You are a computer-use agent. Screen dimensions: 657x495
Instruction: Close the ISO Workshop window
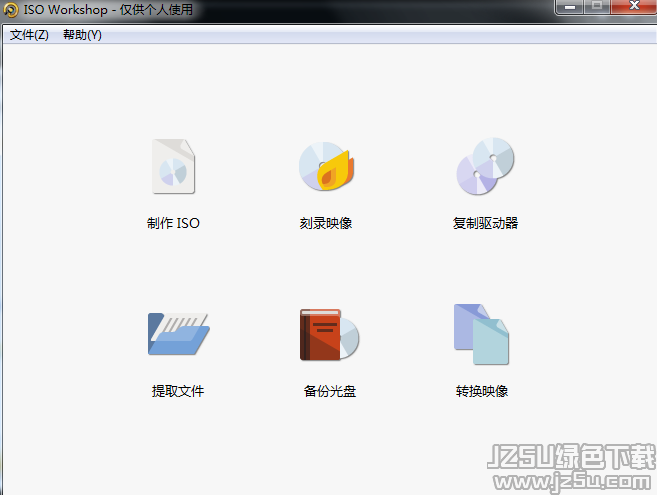coord(634,7)
